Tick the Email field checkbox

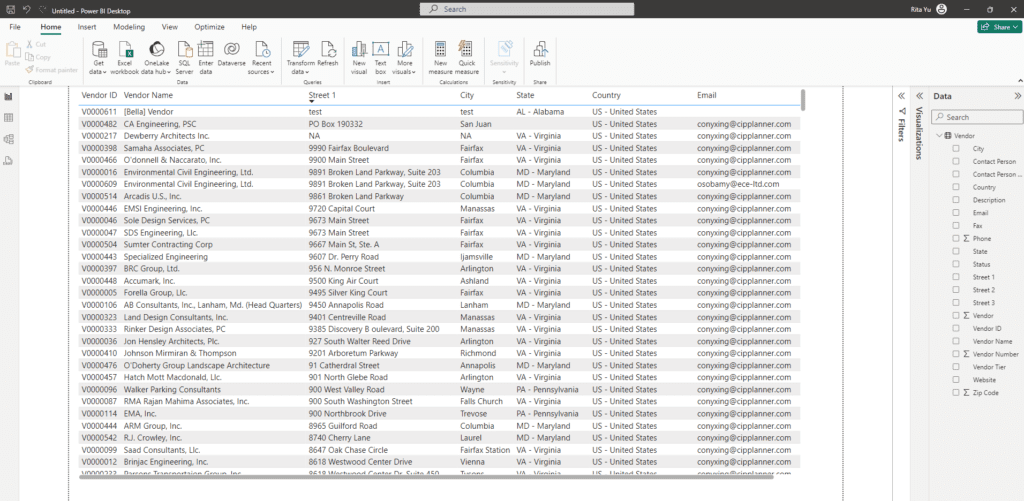point(955,213)
